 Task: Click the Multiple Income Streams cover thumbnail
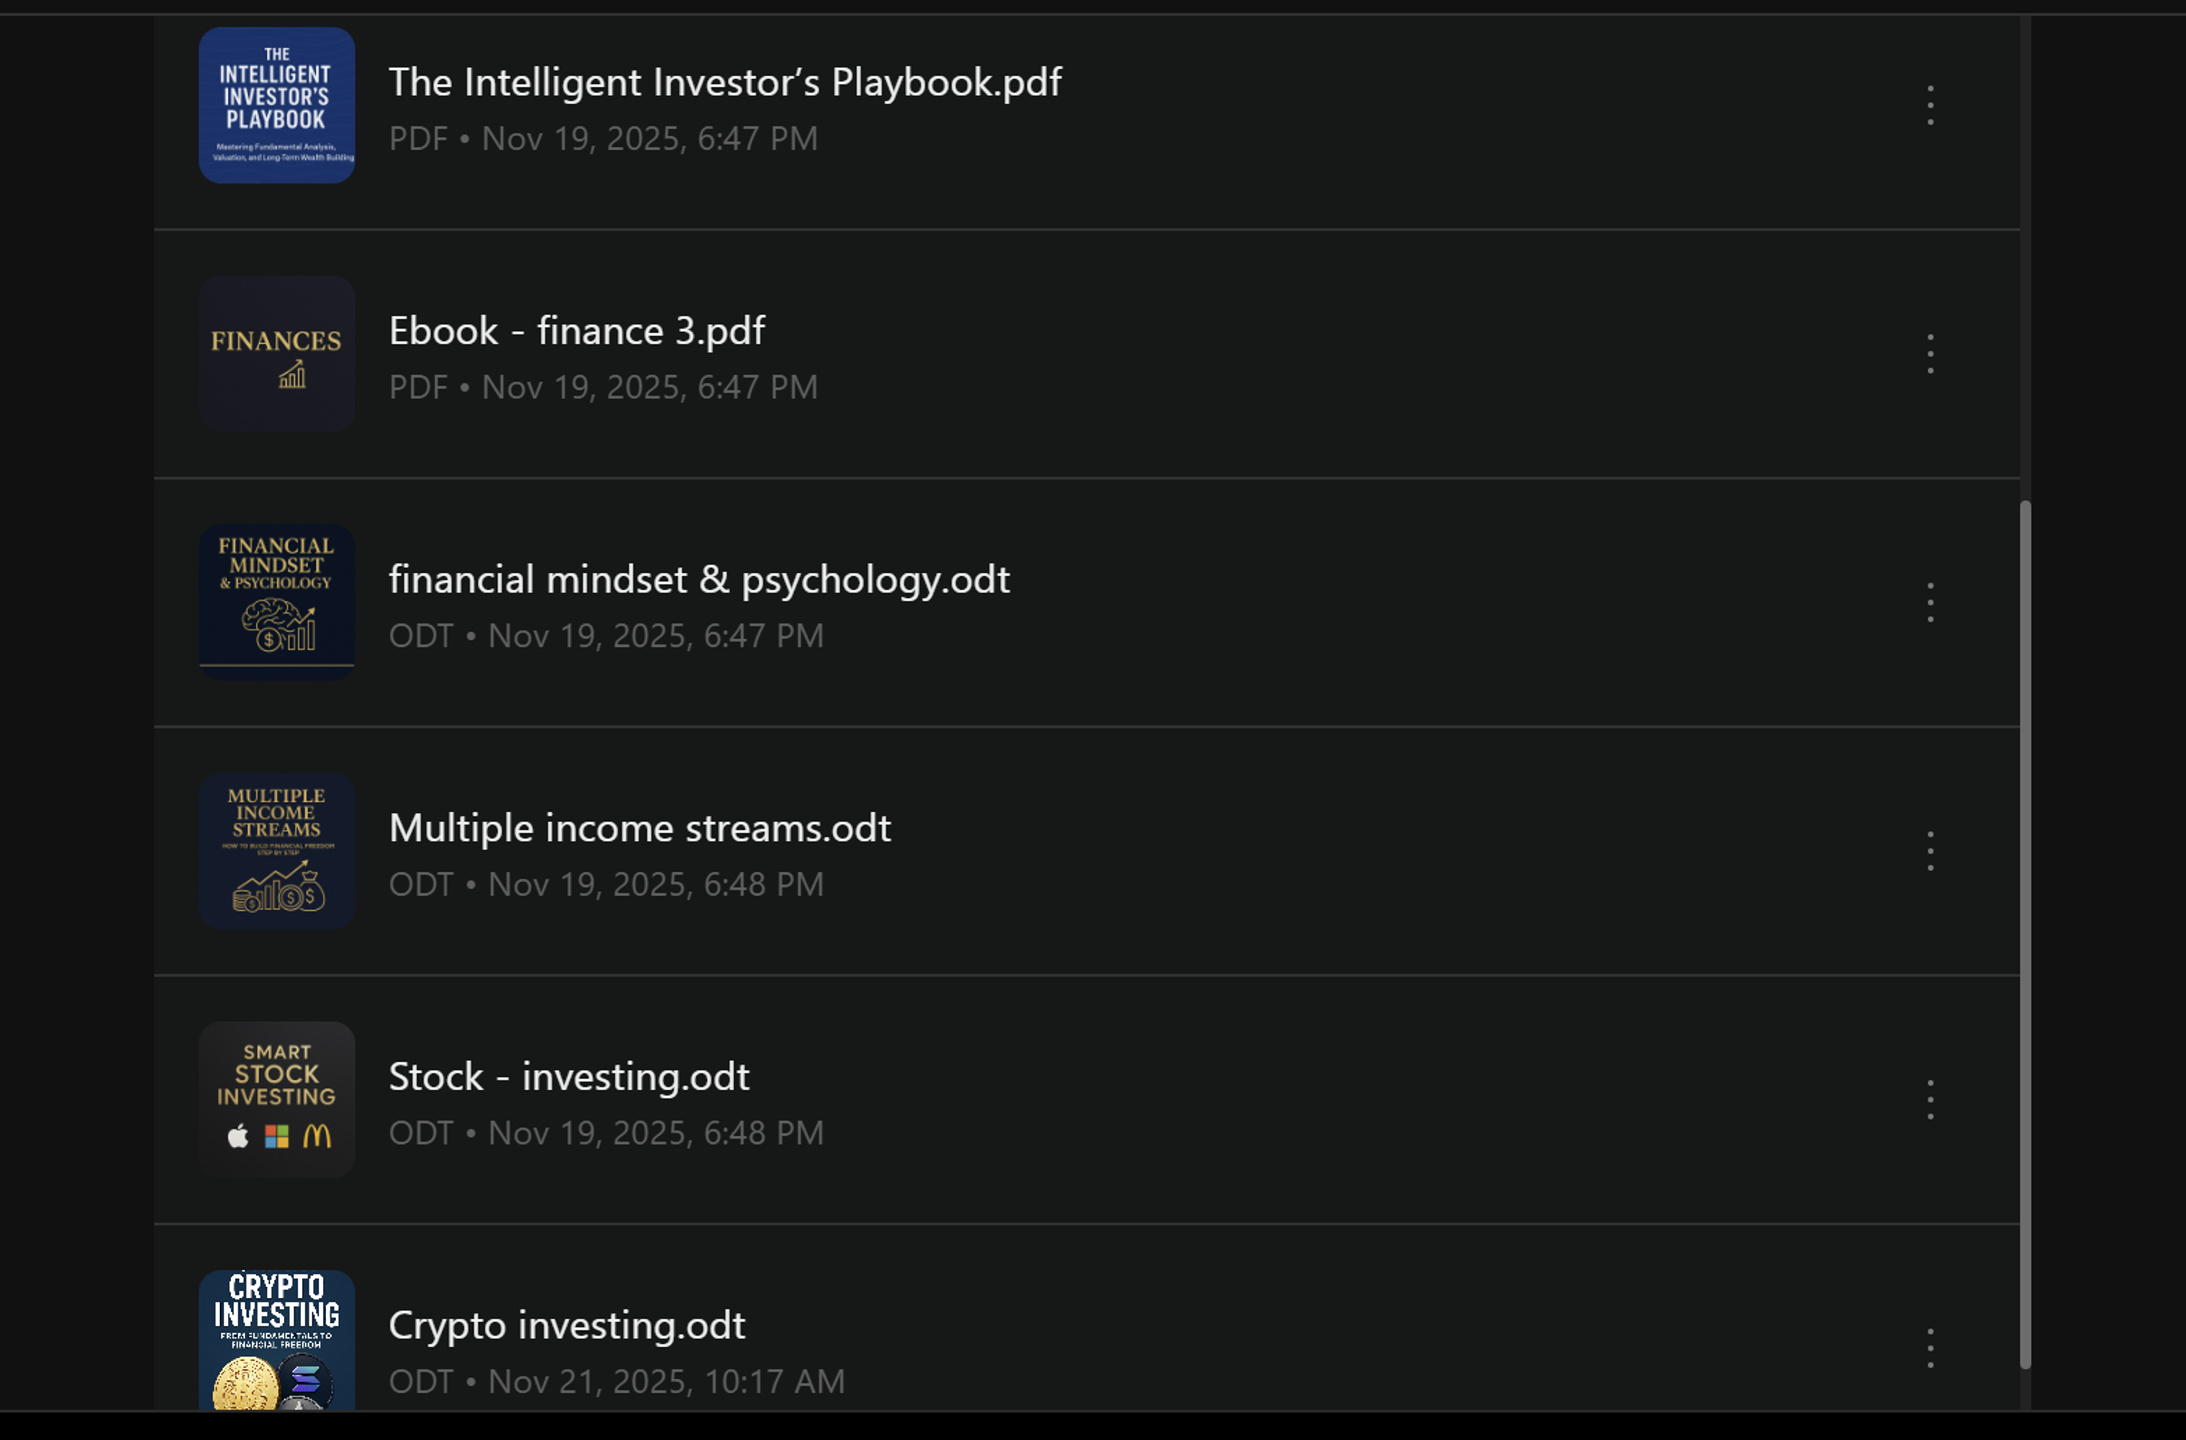click(277, 851)
